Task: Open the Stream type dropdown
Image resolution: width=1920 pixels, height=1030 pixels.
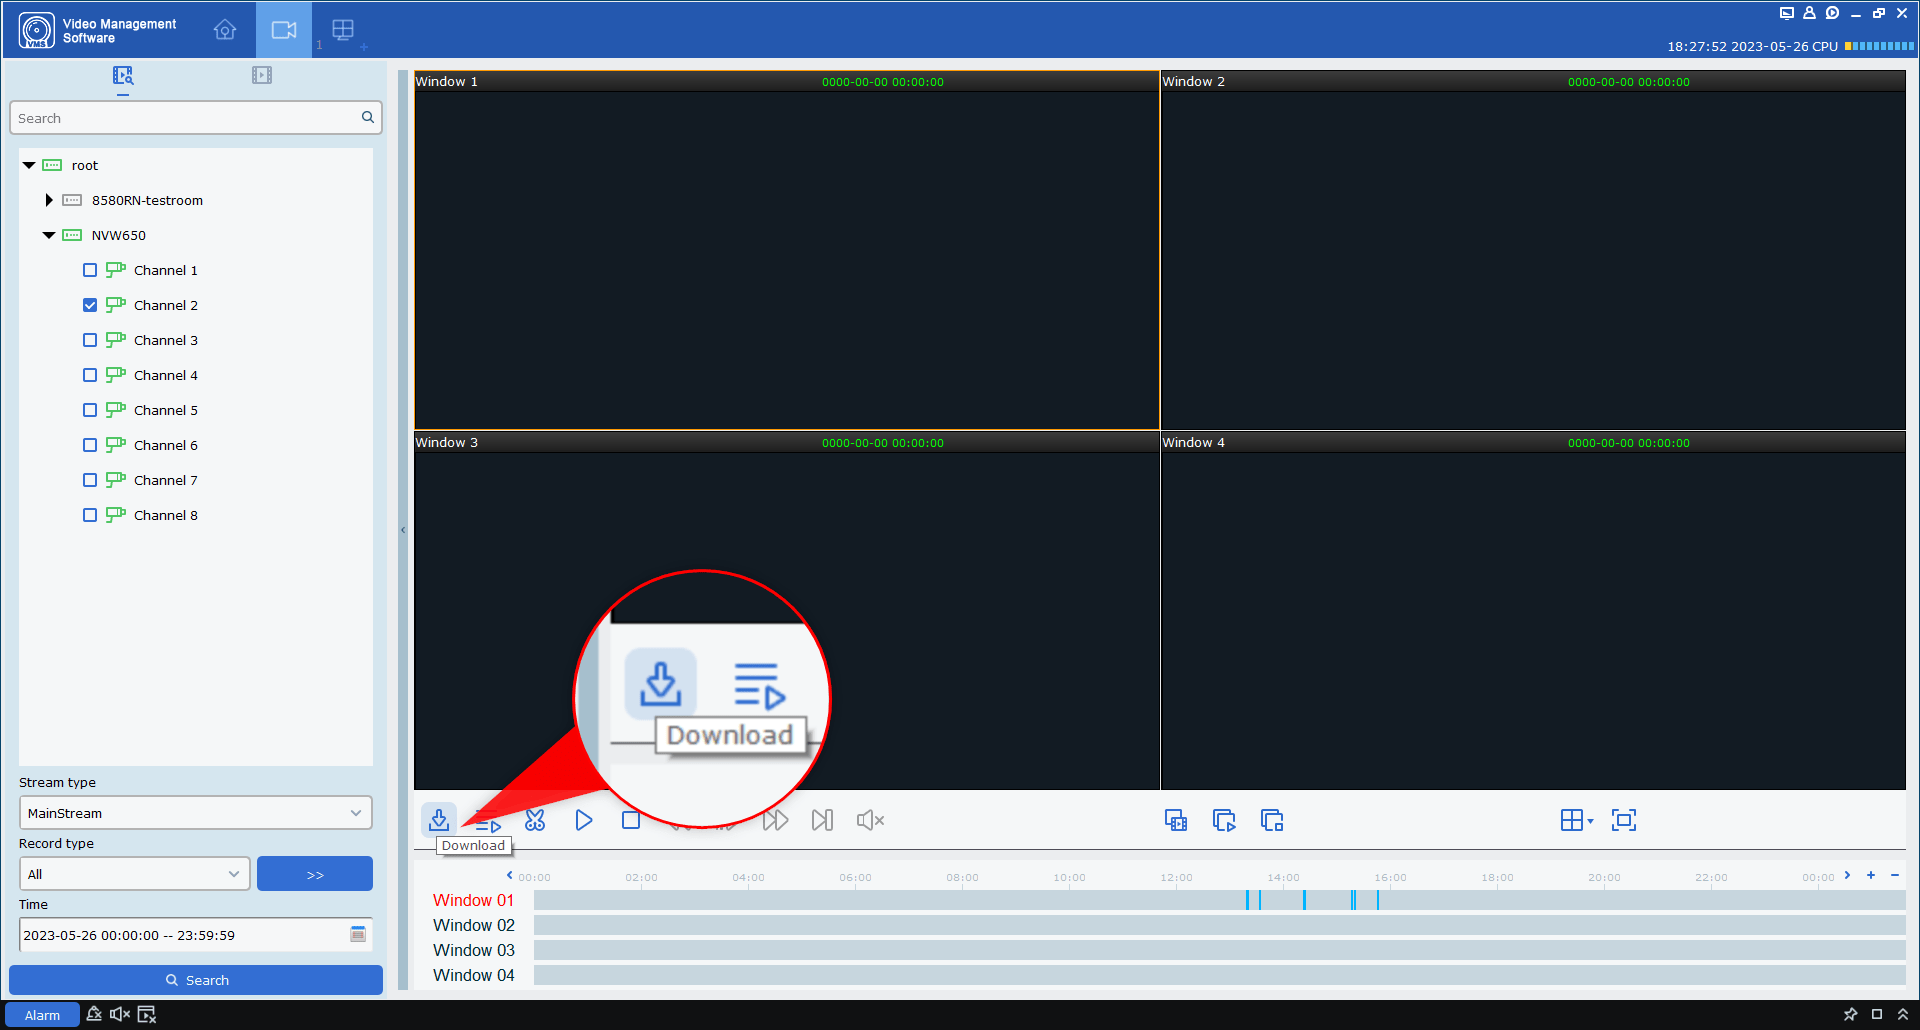Action: pyautogui.click(x=195, y=812)
